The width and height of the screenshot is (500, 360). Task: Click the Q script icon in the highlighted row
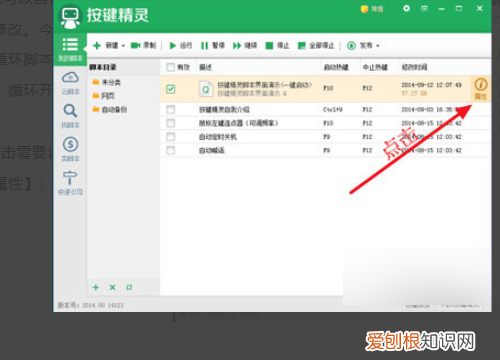click(x=206, y=89)
